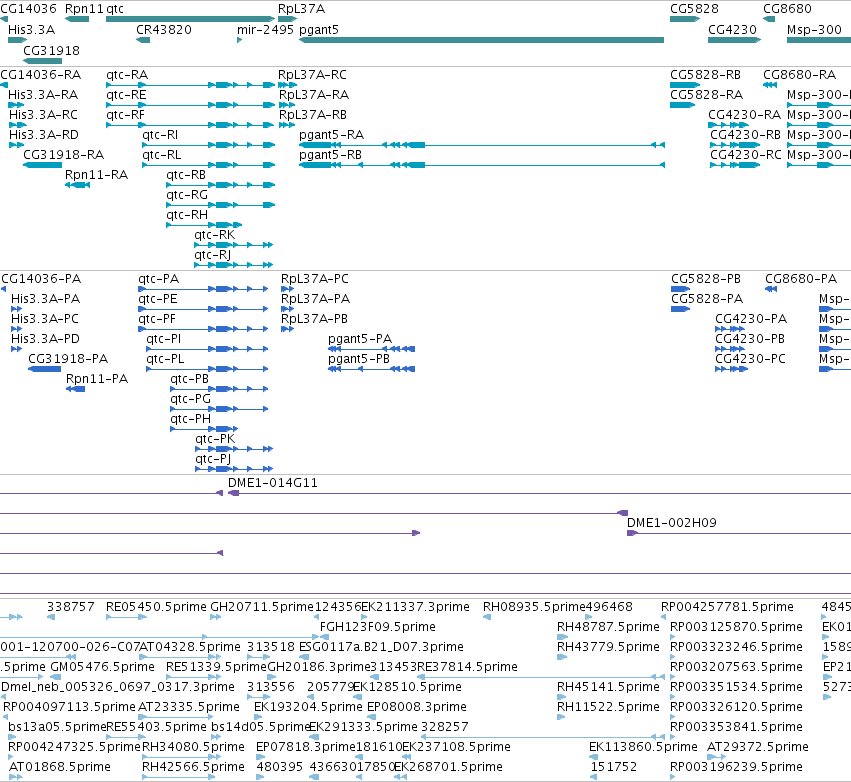Click the mir-2495 gene label
The width and height of the screenshot is (851, 782).
265,30
